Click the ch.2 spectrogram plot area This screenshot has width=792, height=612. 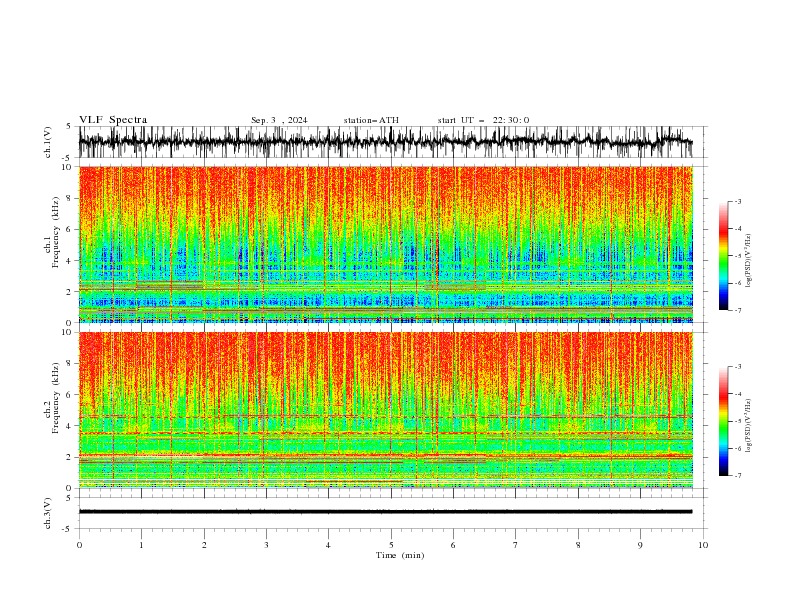[x=385, y=410]
